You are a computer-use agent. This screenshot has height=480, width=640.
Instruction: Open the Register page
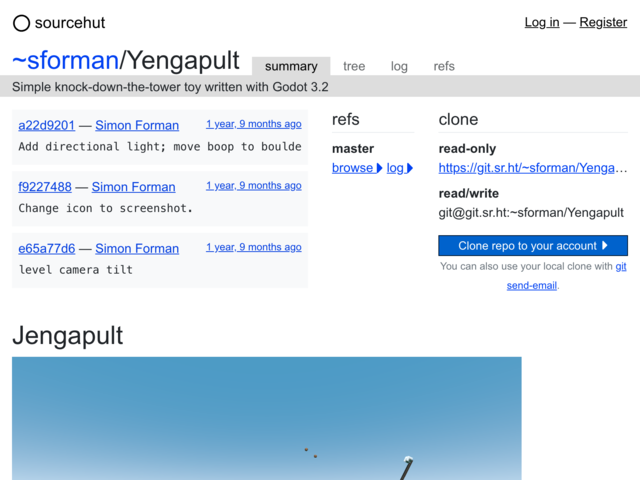pyautogui.click(x=603, y=22)
